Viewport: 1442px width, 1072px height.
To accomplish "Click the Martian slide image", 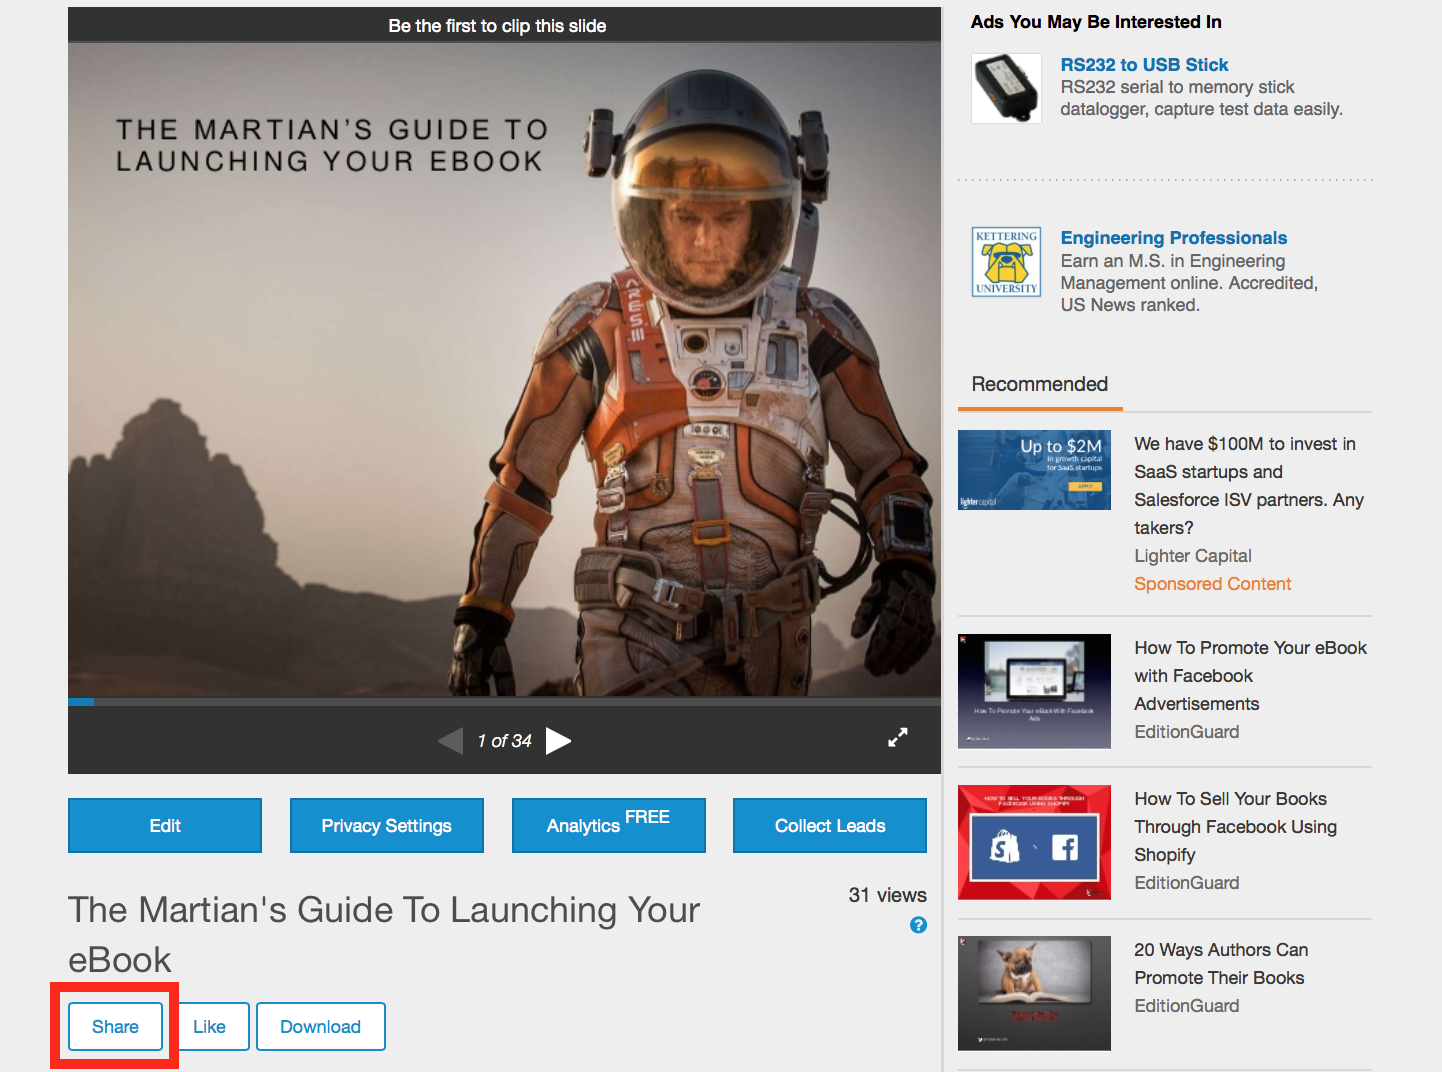I will (x=504, y=370).
